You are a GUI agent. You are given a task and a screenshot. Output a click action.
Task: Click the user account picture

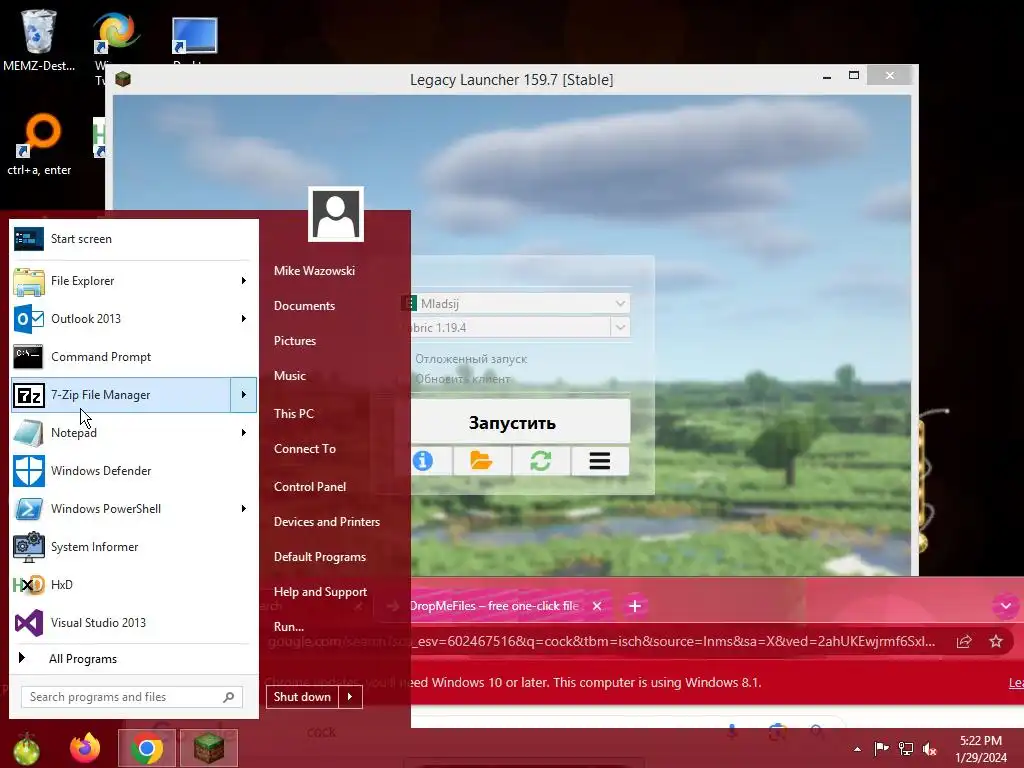tap(336, 214)
